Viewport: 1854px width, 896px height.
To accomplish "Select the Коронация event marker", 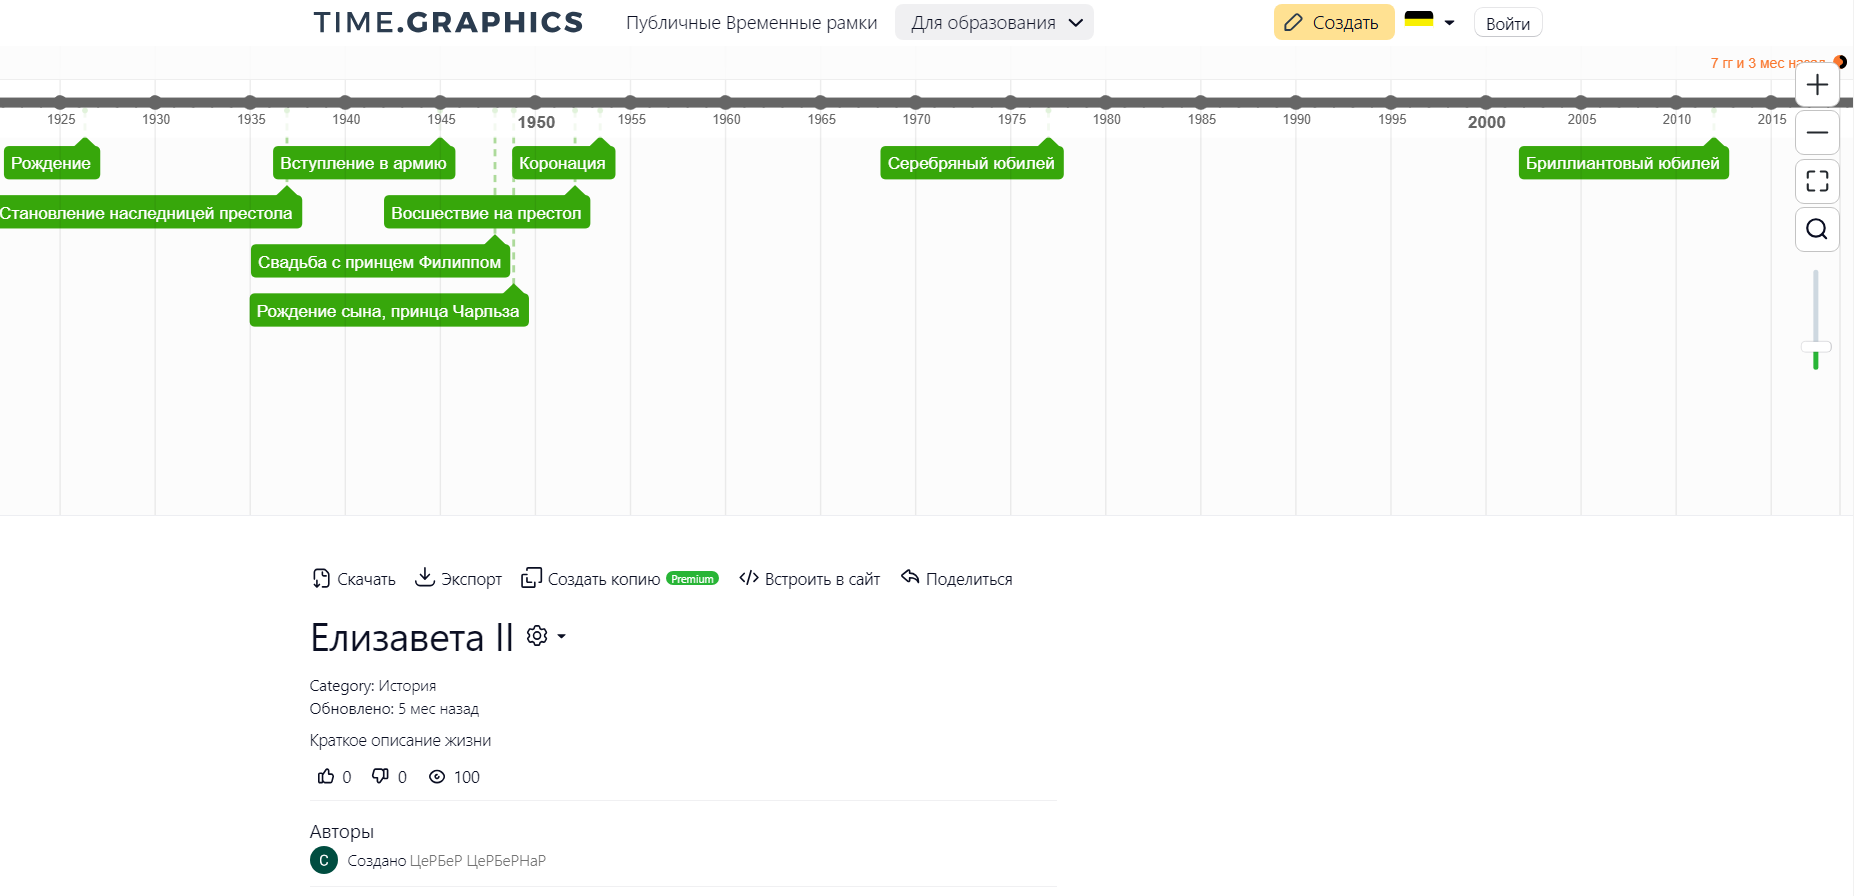I will [x=562, y=163].
